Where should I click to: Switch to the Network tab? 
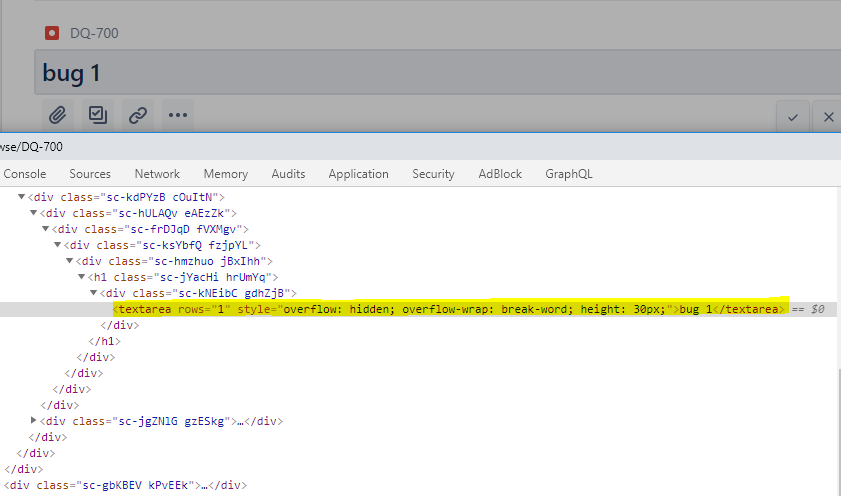click(157, 174)
